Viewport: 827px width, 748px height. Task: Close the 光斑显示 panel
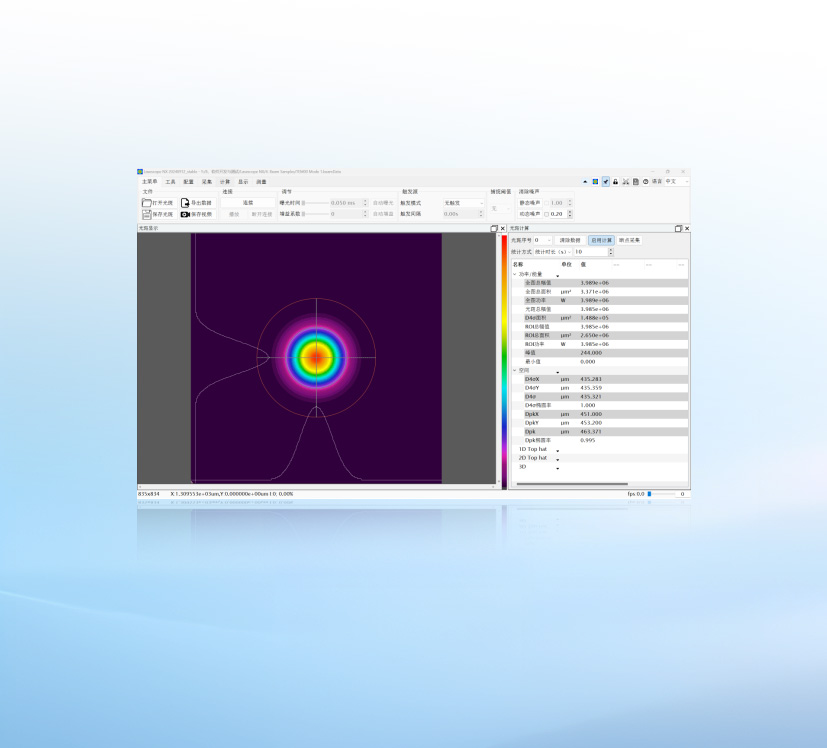point(503,228)
